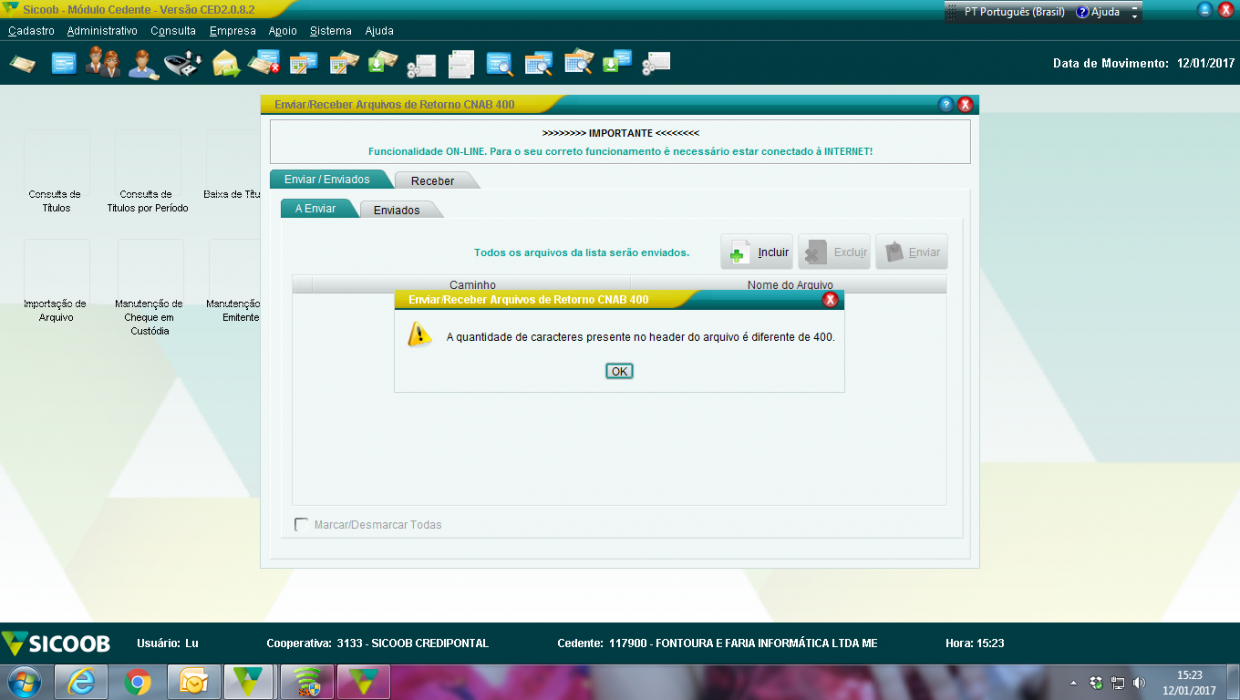This screenshot has width=1240, height=700.
Task: Click the plain blue card toolbar icon
Action: point(64,64)
